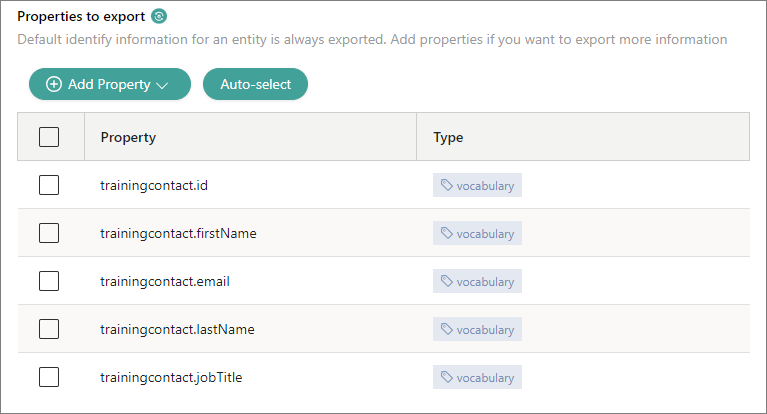The height and width of the screenshot is (414, 767).
Task: Click the trainingcontact.email property name
Action: 165,281
